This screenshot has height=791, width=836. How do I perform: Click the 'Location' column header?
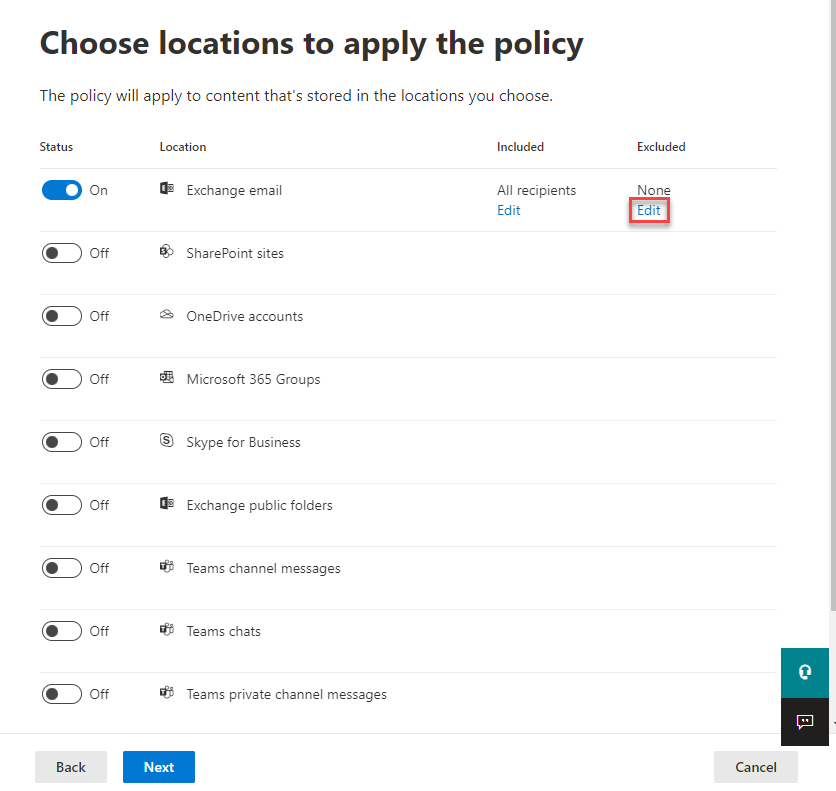(183, 147)
